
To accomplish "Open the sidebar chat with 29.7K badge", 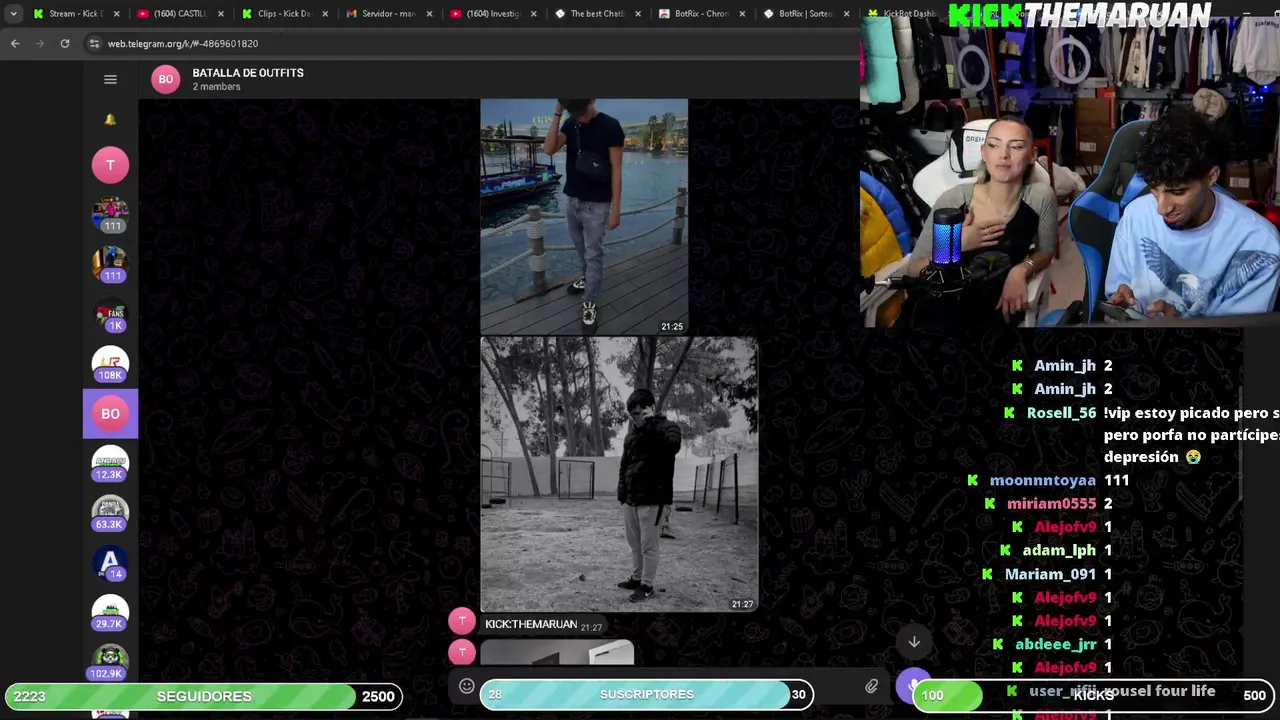I will point(110,613).
